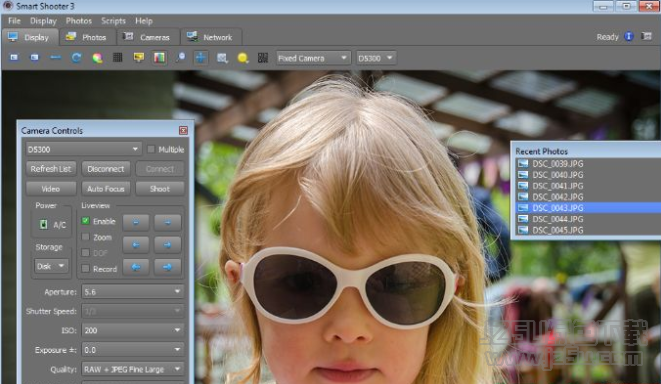Click the medium right arrow beside Zoom
Viewport: 661px width, 384px height.
pyautogui.click(x=167, y=244)
